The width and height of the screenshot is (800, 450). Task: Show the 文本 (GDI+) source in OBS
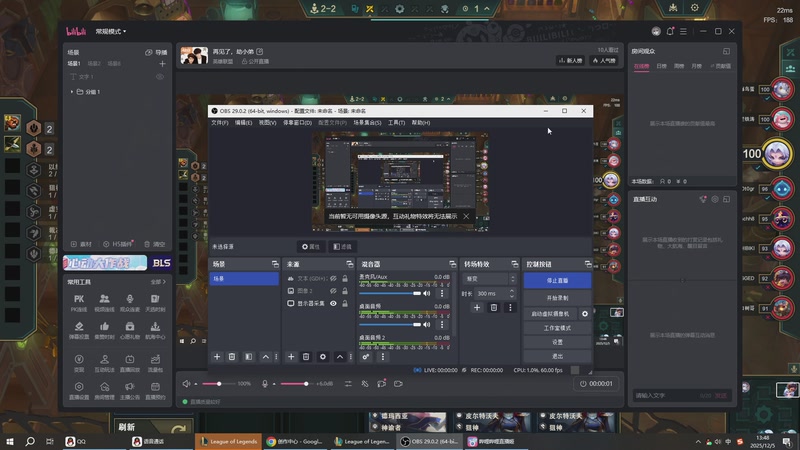point(333,279)
